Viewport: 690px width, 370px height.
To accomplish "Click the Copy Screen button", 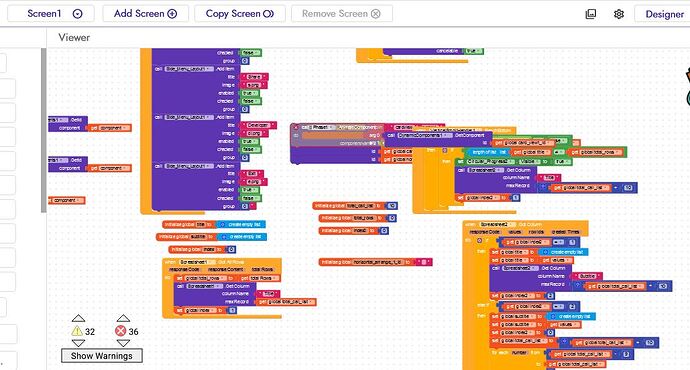I will (240, 14).
